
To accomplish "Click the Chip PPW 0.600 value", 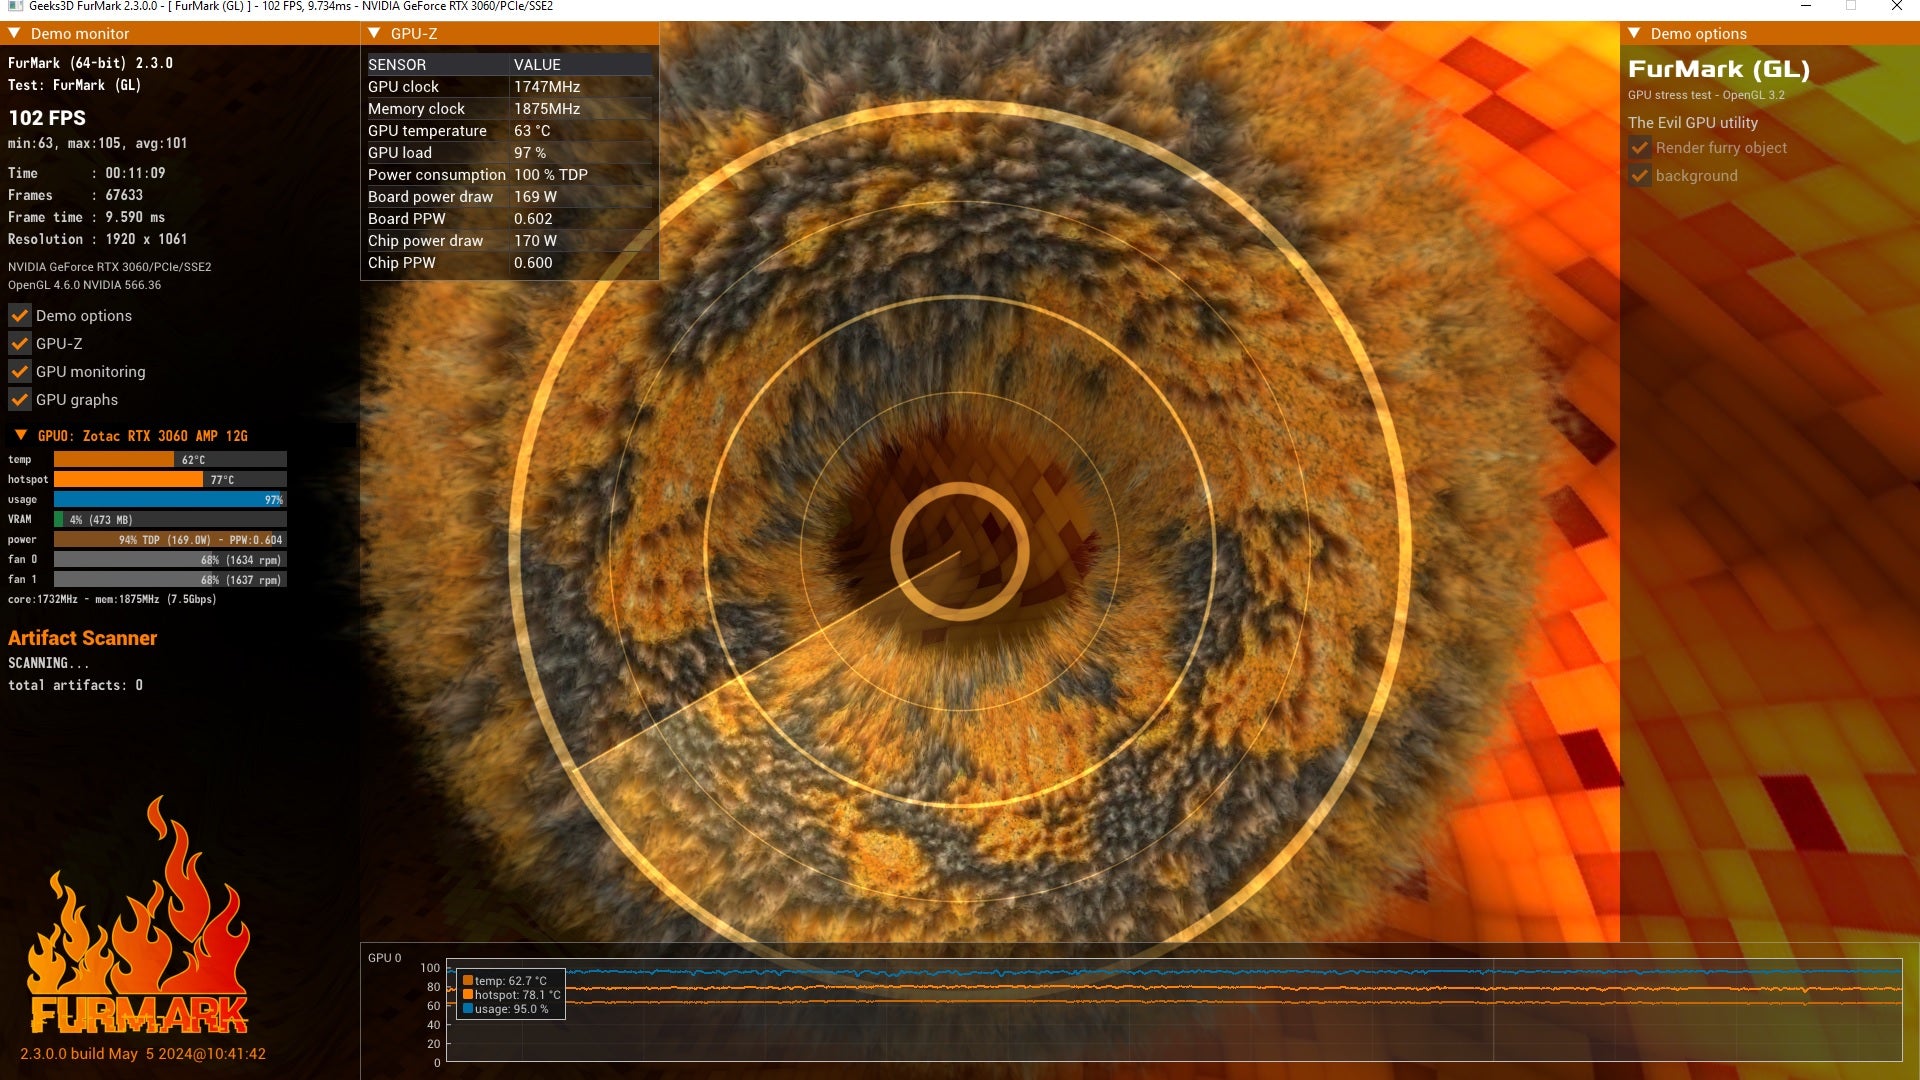I will pyautogui.click(x=533, y=263).
